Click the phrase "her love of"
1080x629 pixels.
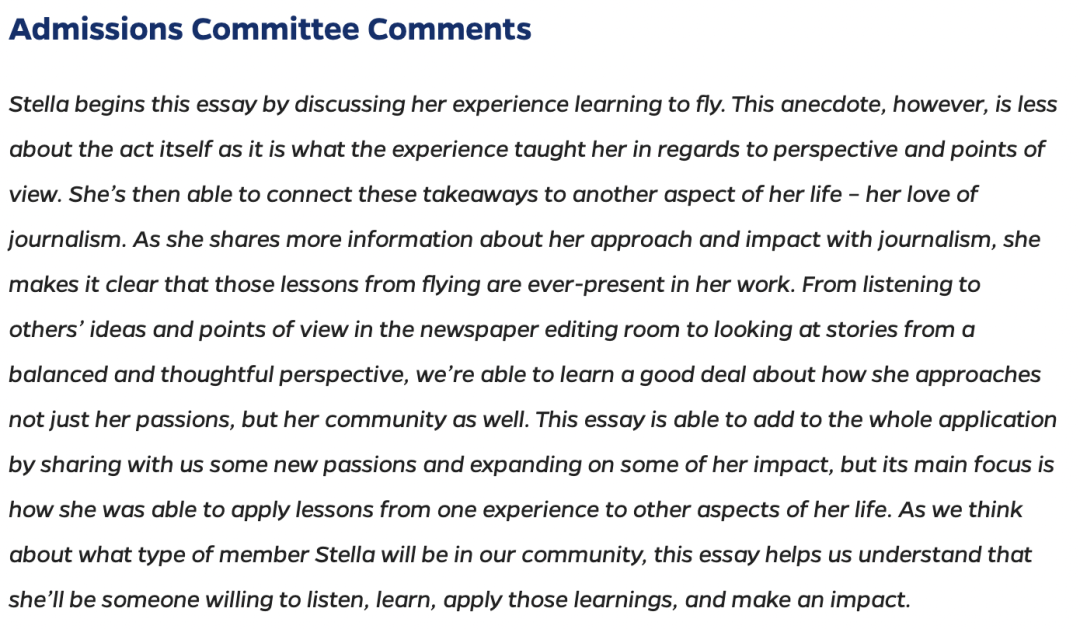922,194
